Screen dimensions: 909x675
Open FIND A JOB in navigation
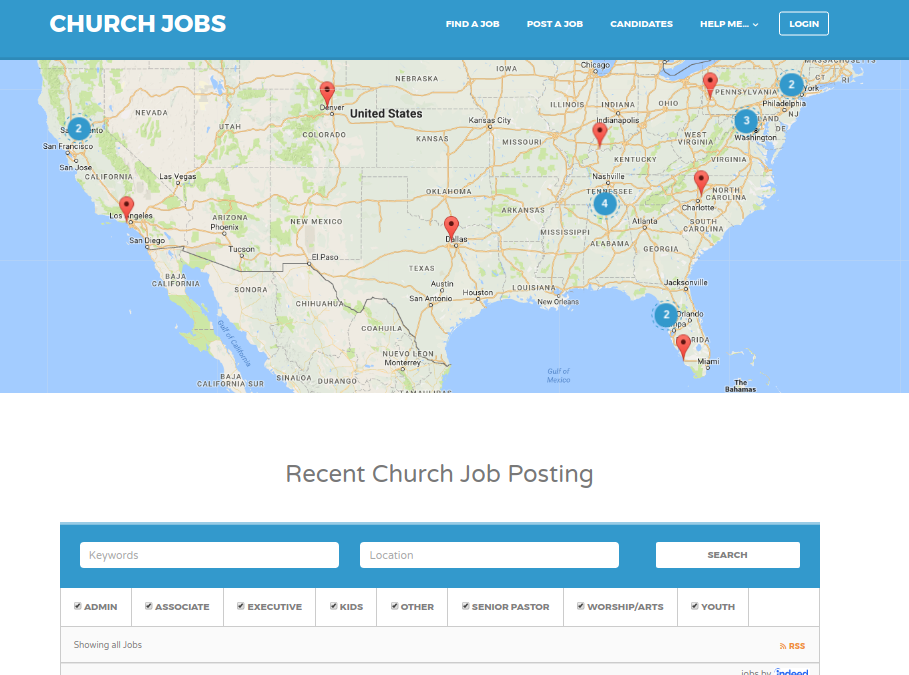click(x=472, y=24)
